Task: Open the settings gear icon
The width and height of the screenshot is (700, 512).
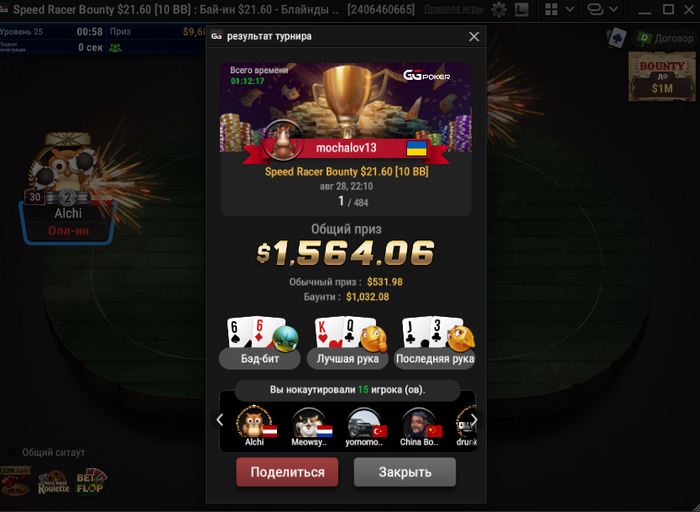Action: click(499, 9)
